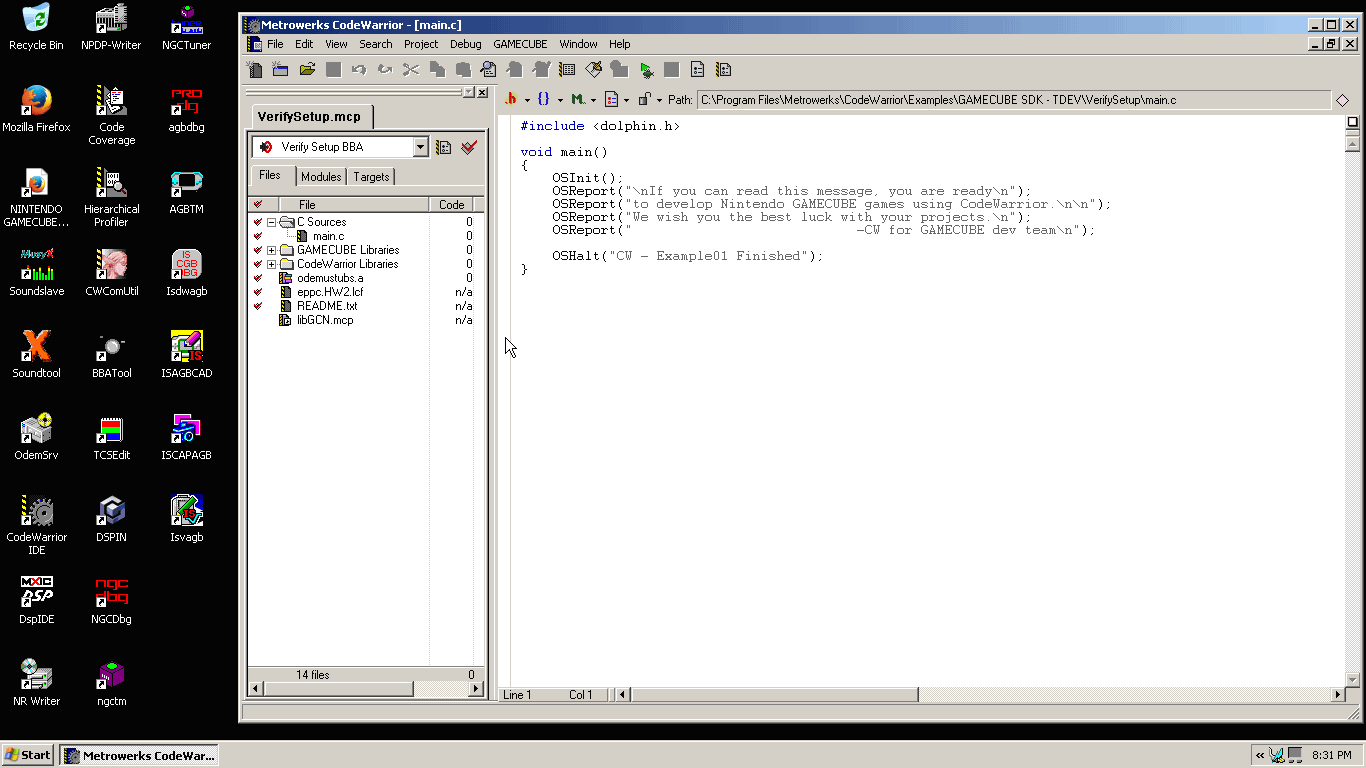Open the File menu
This screenshot has width=1366, height=768.
(x=275, y=44)
